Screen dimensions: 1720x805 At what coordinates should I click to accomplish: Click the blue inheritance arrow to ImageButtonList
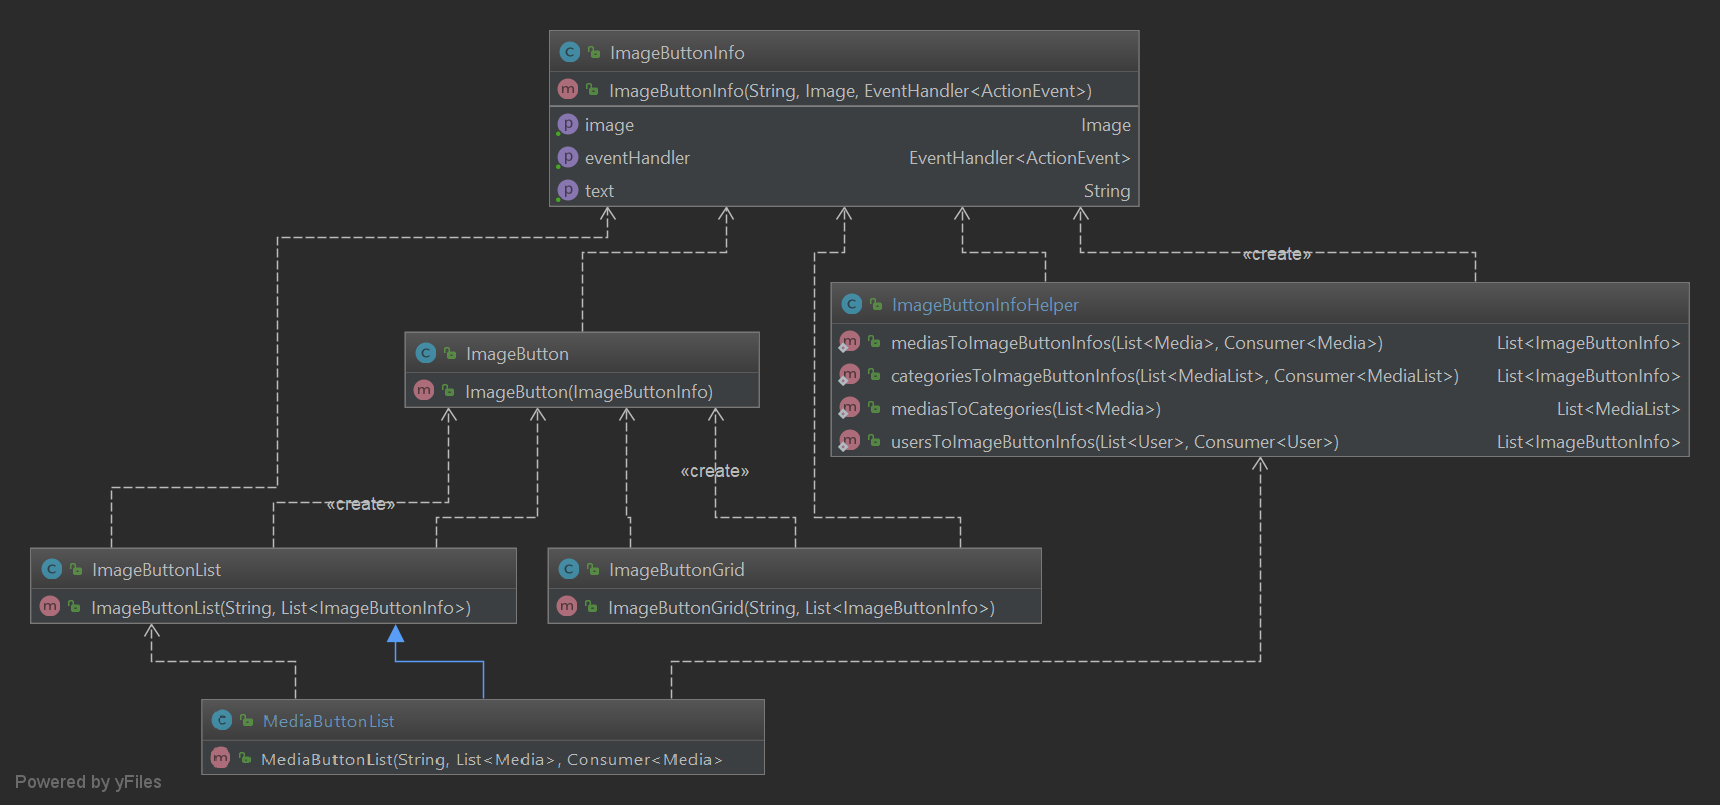click(396, 634)
